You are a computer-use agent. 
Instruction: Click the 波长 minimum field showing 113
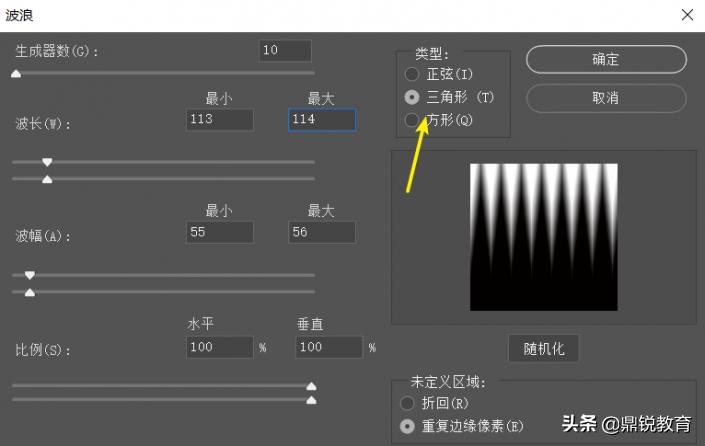pos(220,120)
